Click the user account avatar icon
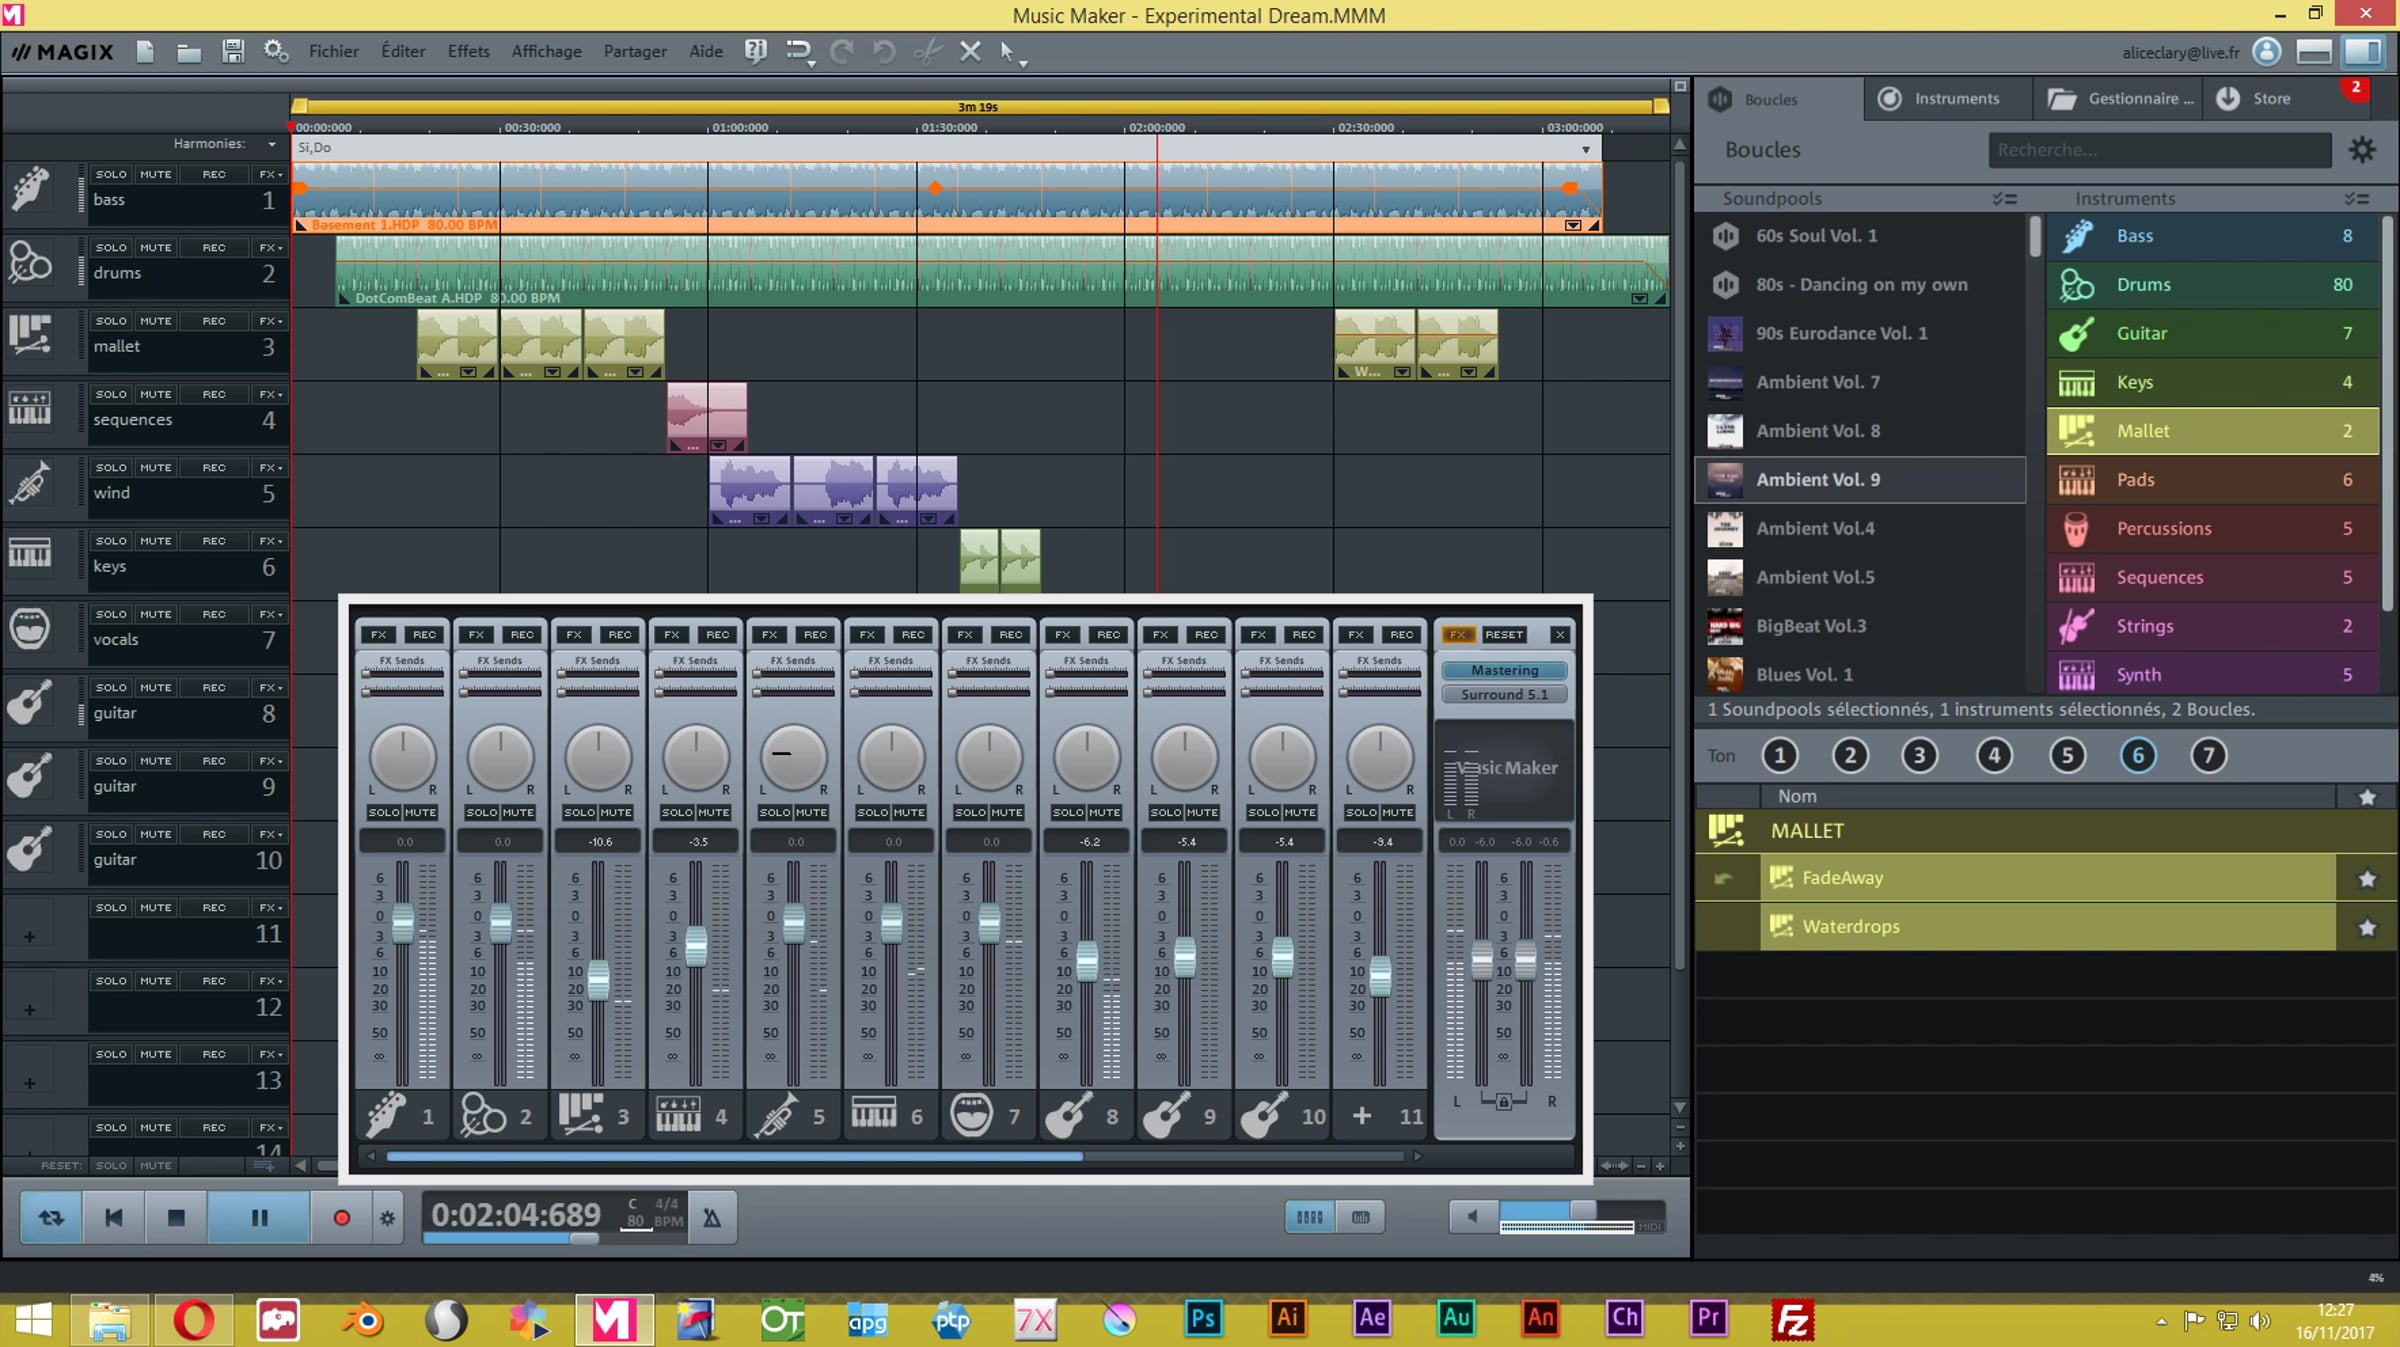The height and width of the screenshot is (1347, 2400). tap(2267, 52)
